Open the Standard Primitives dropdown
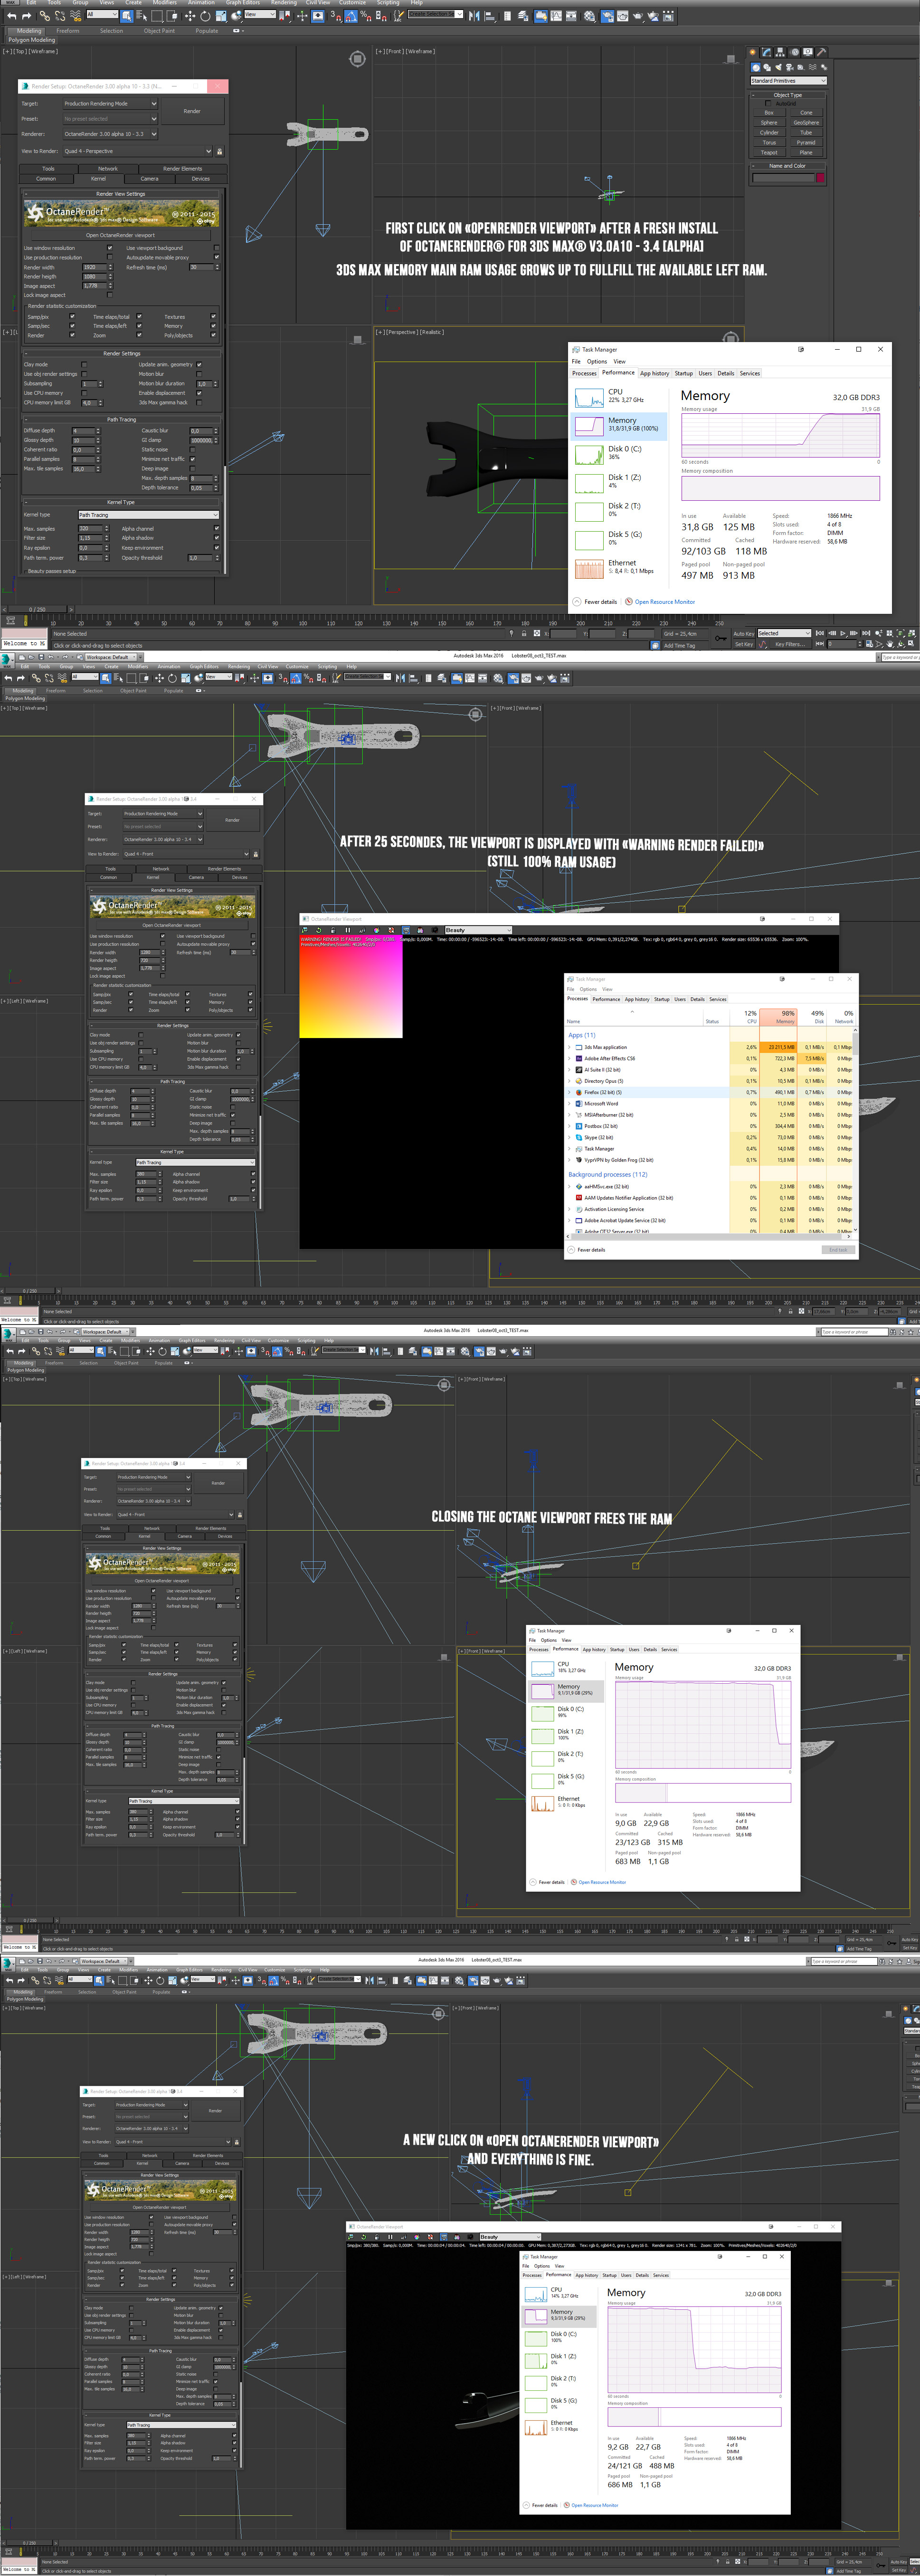 (x=788, y=81)
